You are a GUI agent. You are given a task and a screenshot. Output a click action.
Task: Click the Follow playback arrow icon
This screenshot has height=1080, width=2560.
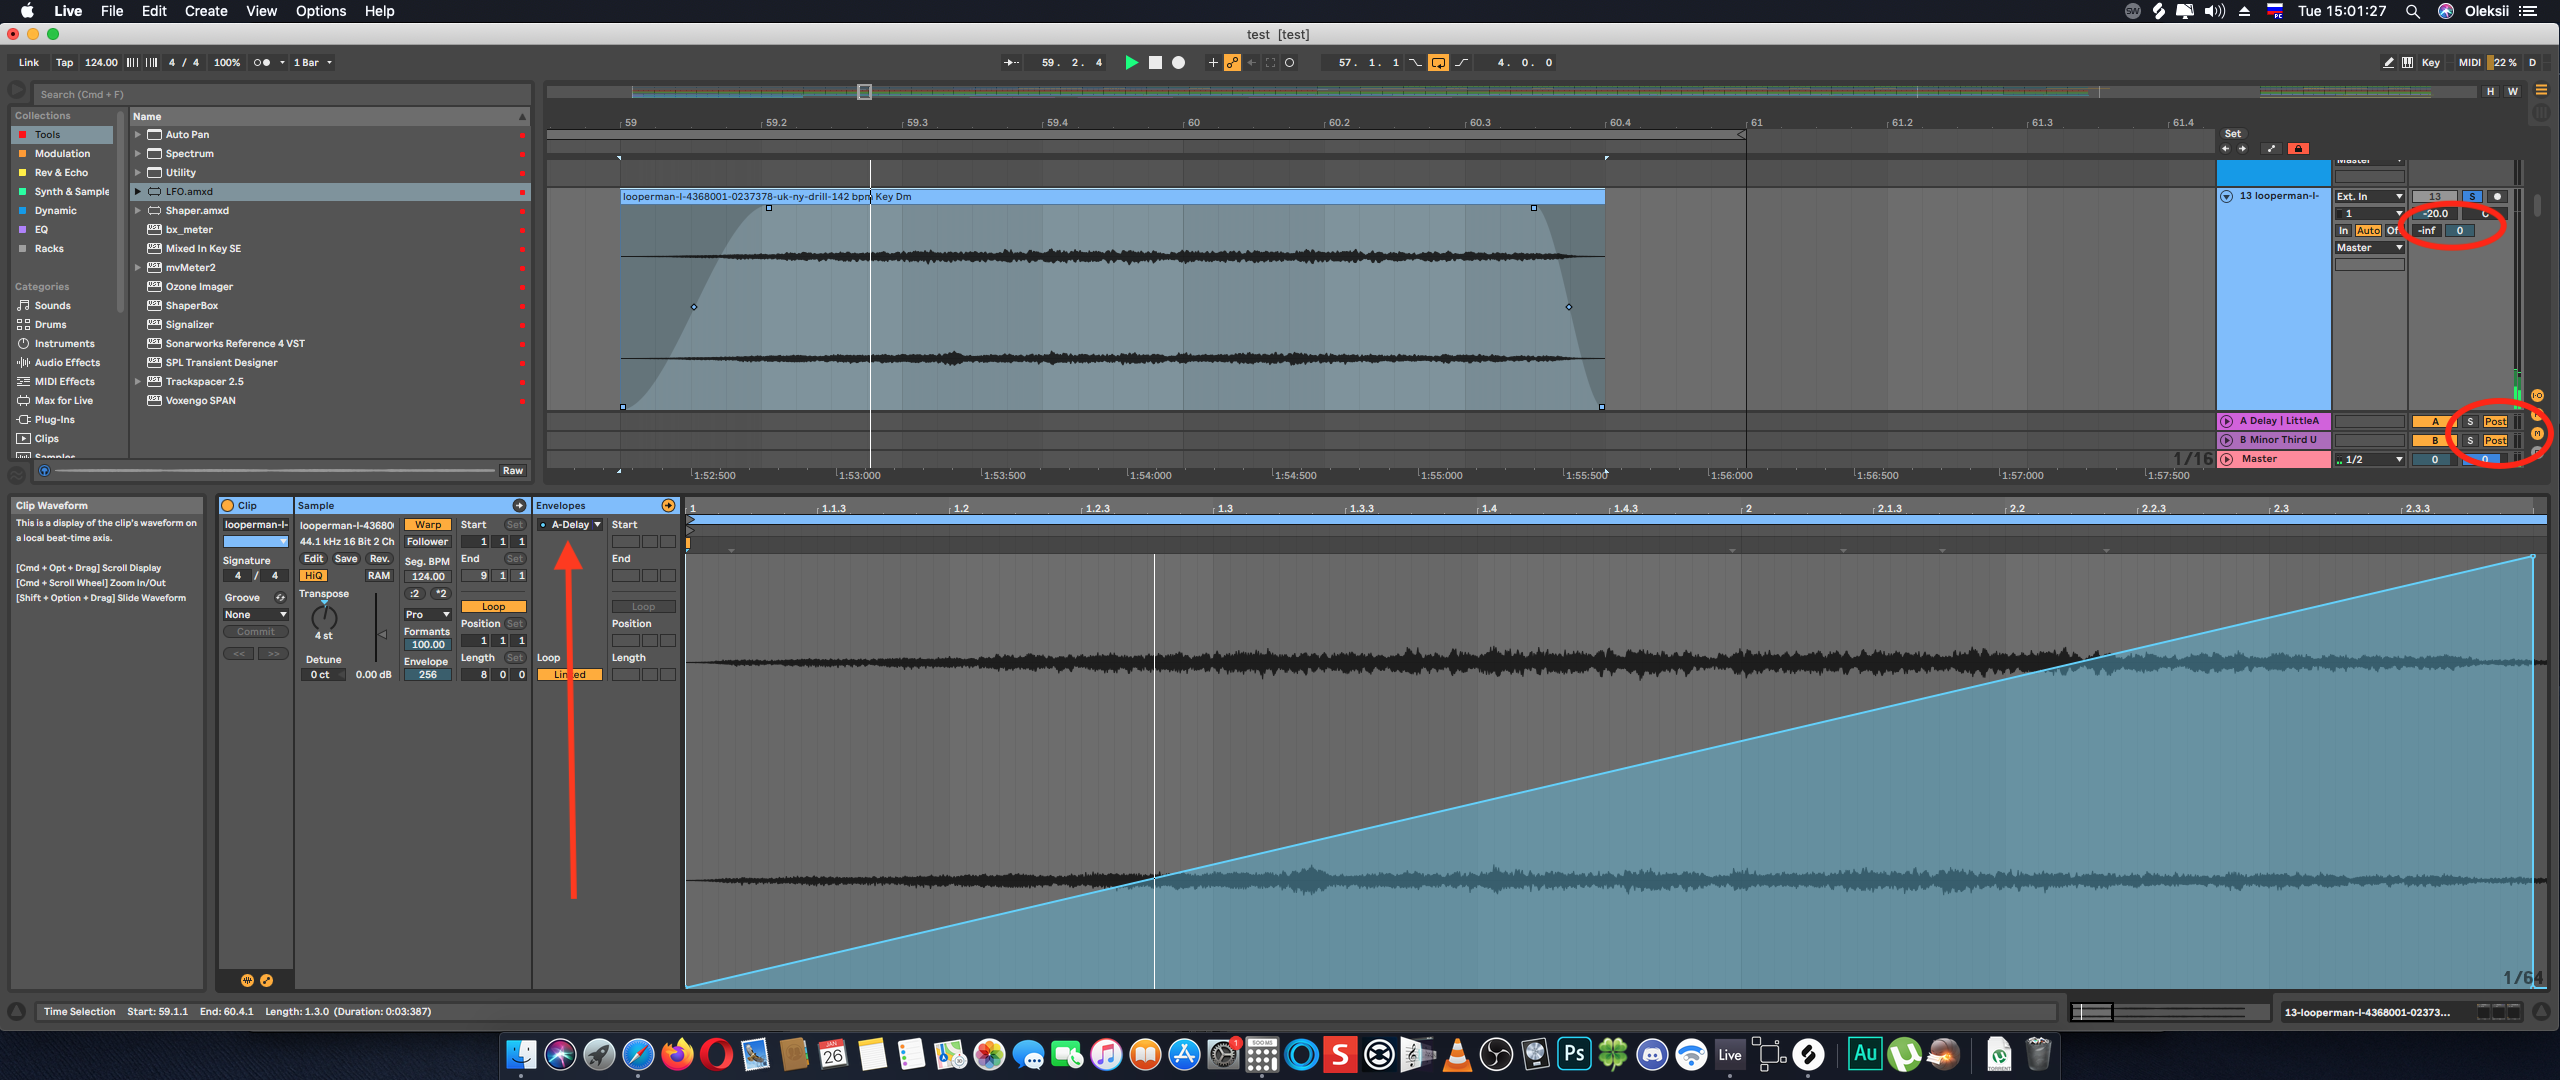tap(1011, 62)
